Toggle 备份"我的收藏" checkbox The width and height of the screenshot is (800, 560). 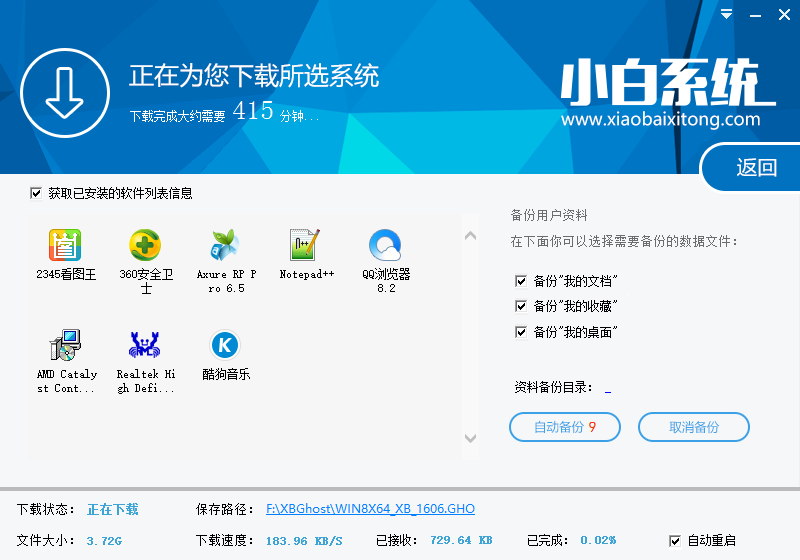pos(521,306)
